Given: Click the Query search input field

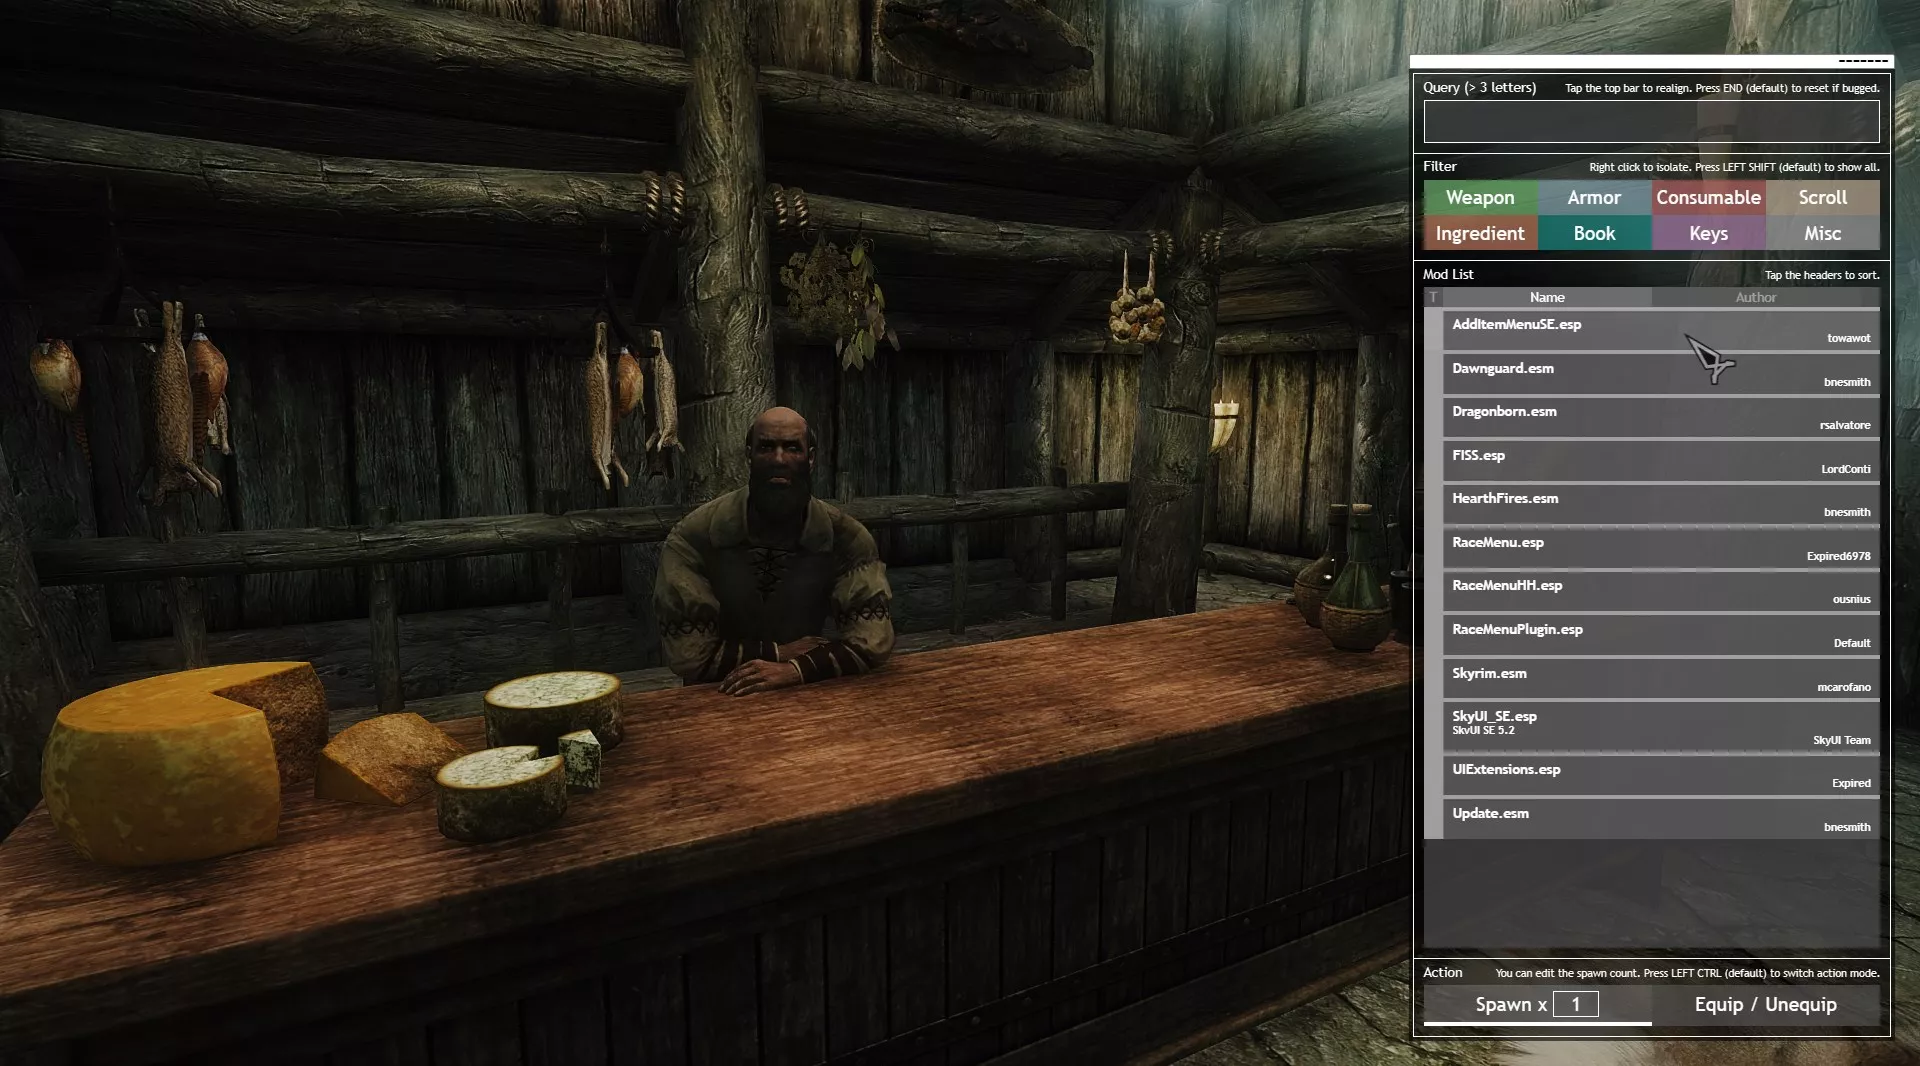Looking at the screenshot, I should click(1651, 122).
